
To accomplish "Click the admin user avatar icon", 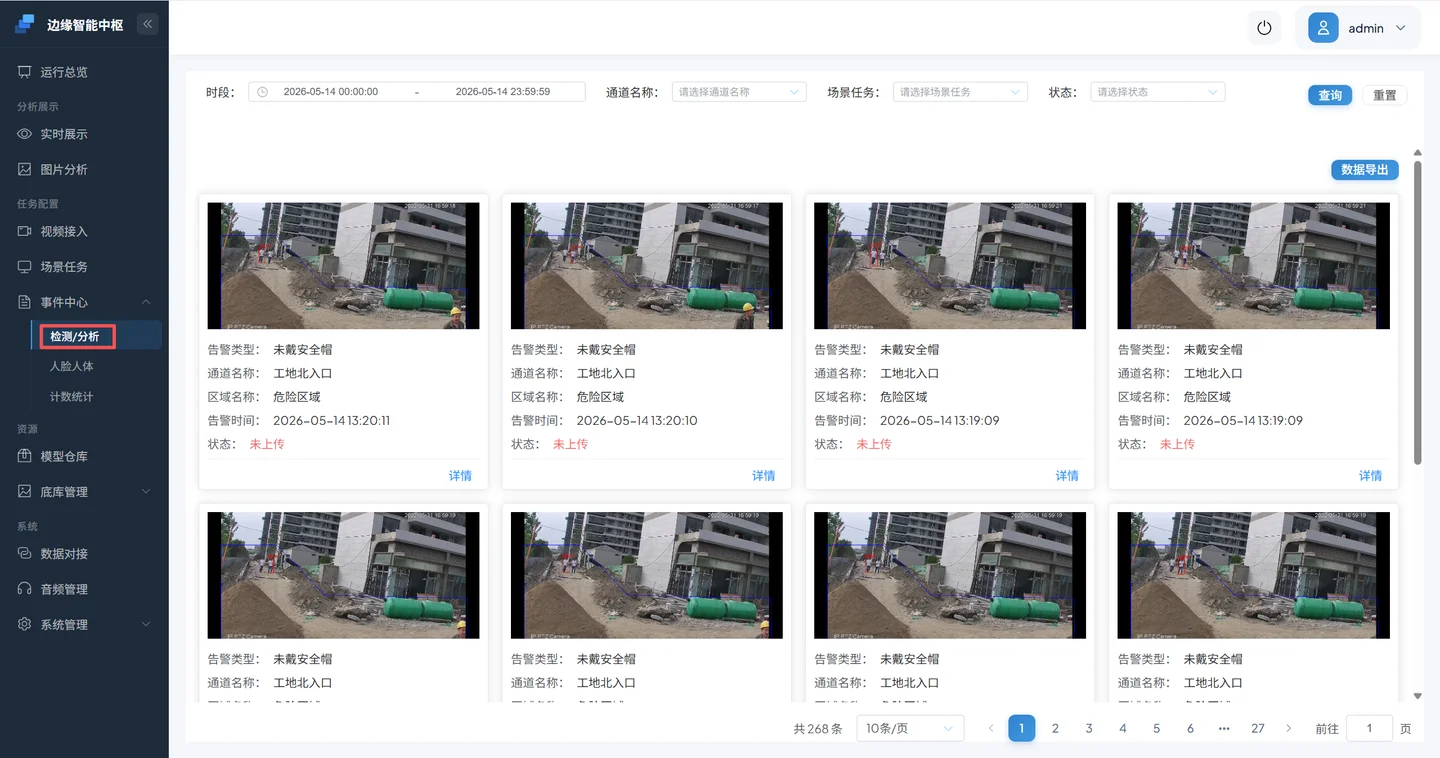I will click(x=1323, y=28).
